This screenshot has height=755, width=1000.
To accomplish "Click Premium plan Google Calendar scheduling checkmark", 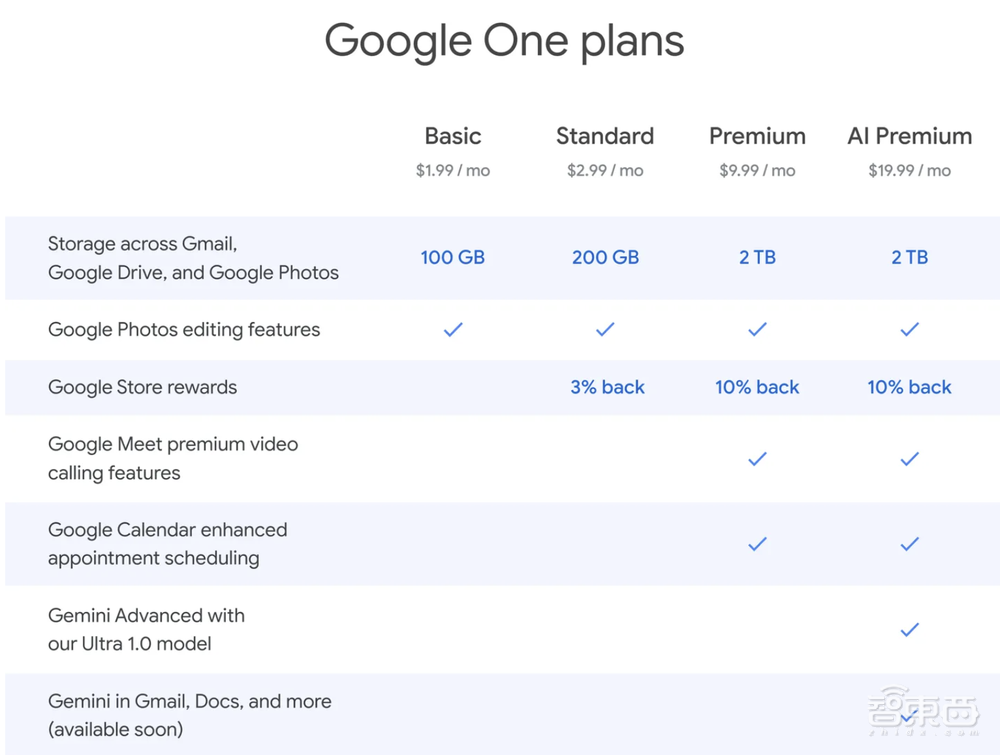I will click(757, 544).
